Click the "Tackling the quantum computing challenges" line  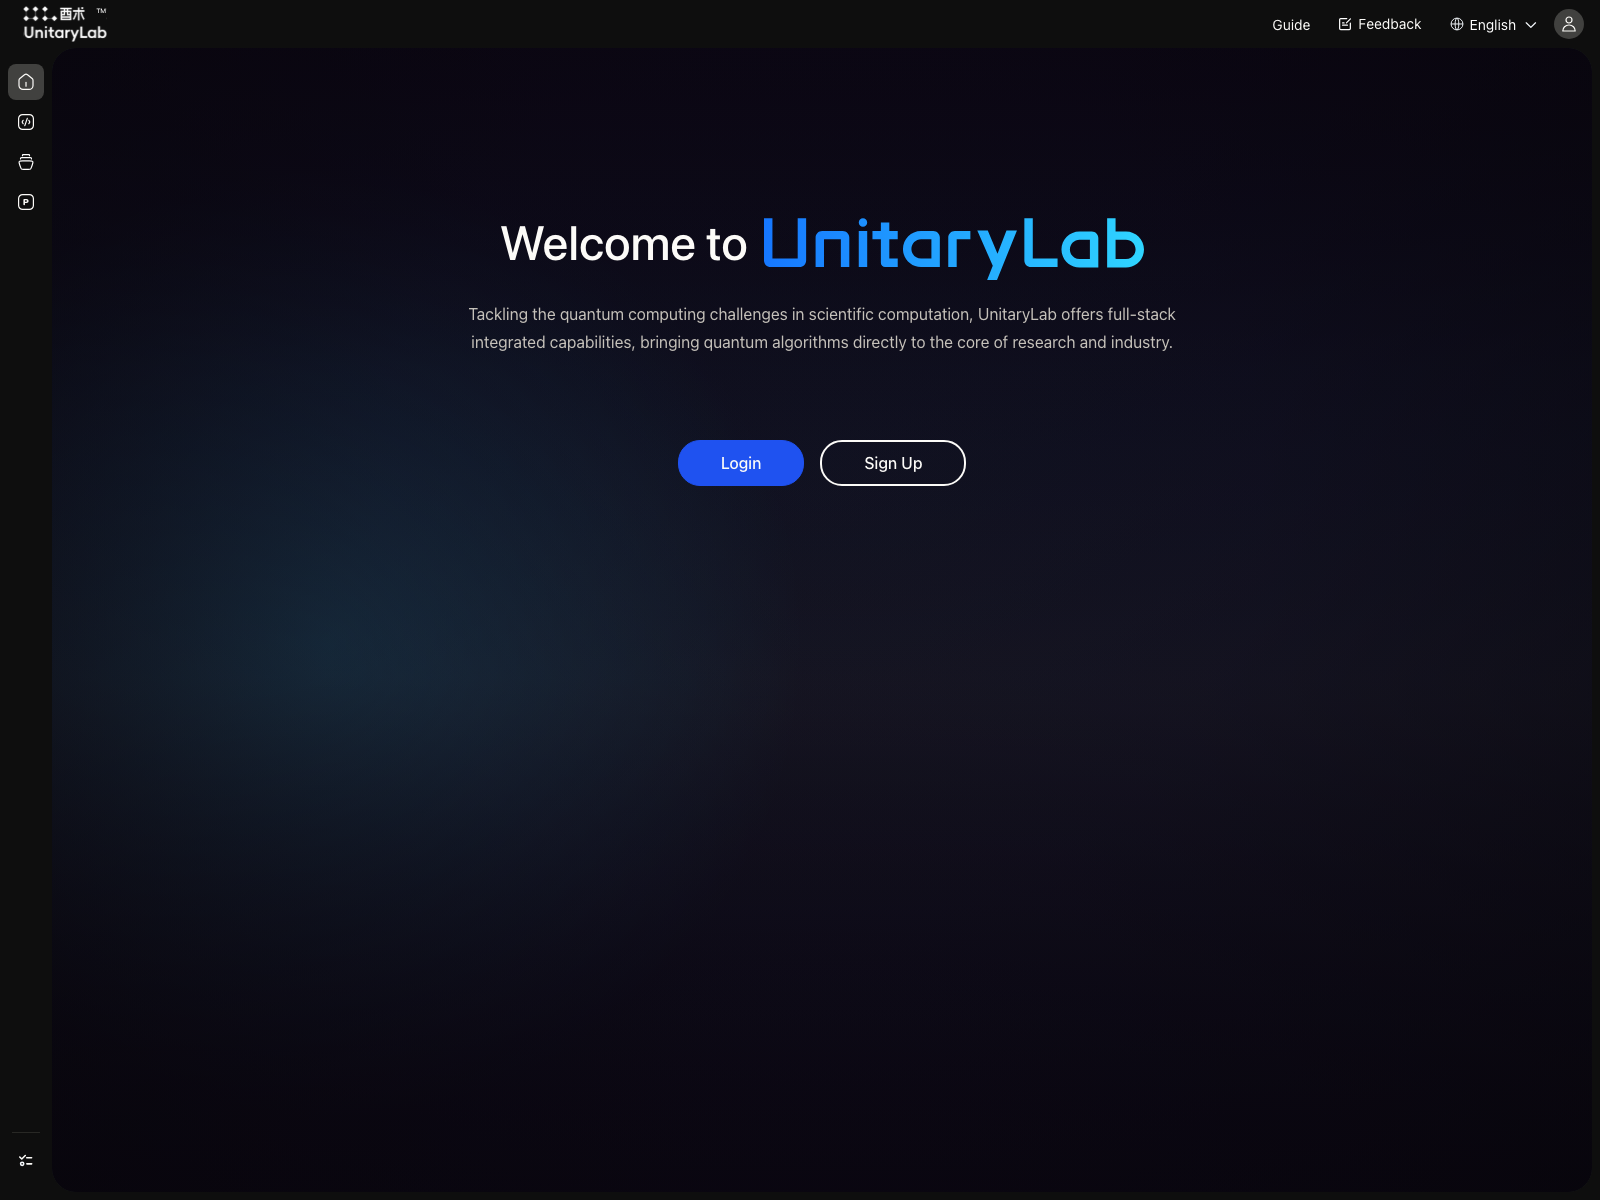822,314
